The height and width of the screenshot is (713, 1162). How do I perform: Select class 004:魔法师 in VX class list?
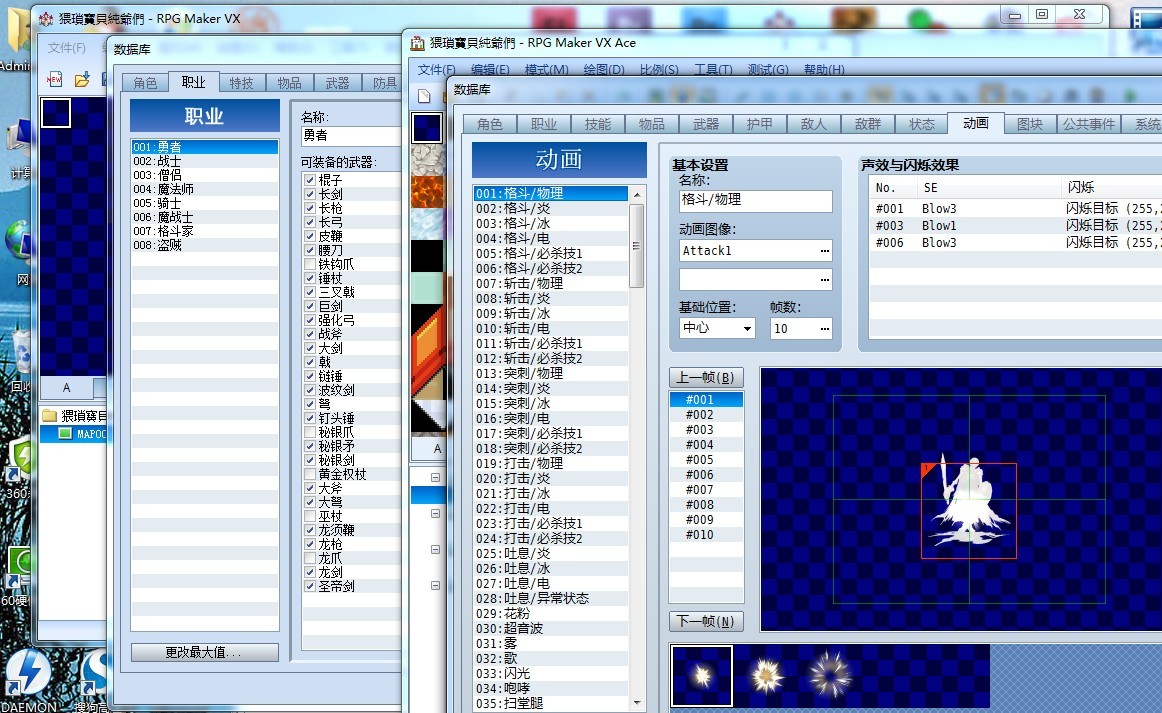click(205, 189)
